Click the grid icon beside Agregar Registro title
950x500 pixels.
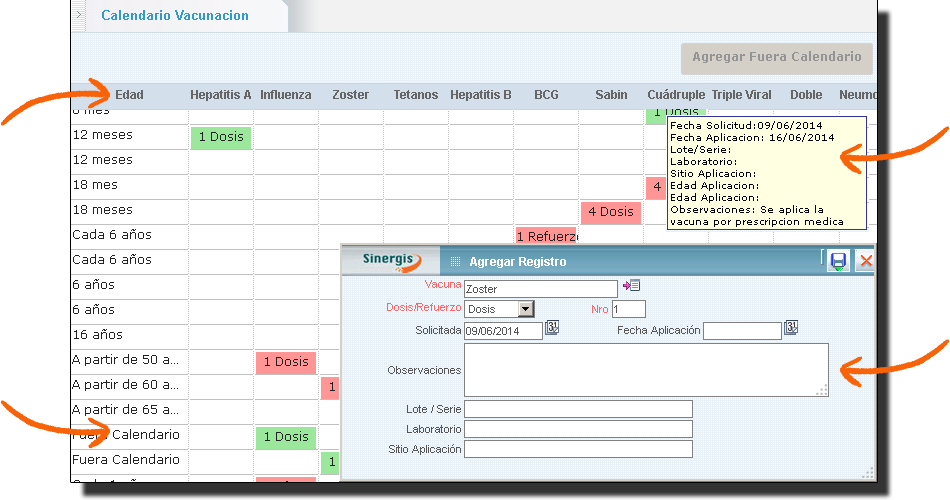click(x=455, y=262)
